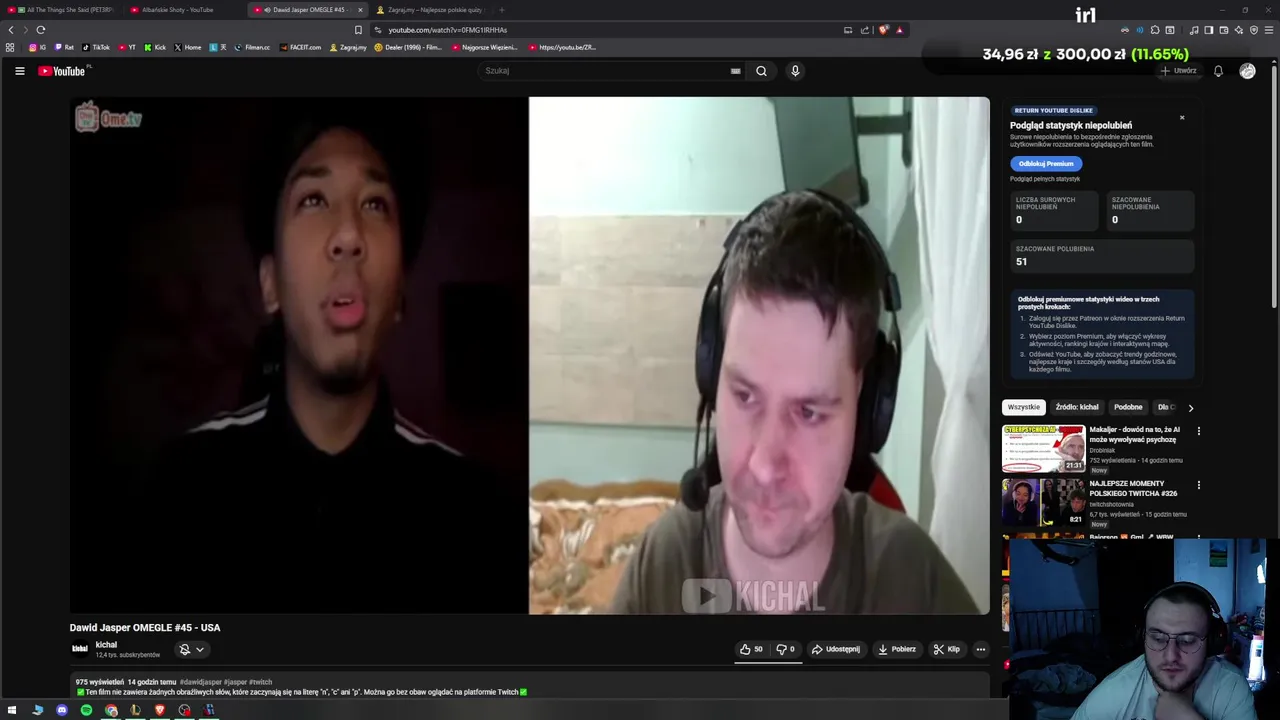Switch to All The Things She Said tab
Viewport: 1280px width, 720px height.
pos(61,10)
